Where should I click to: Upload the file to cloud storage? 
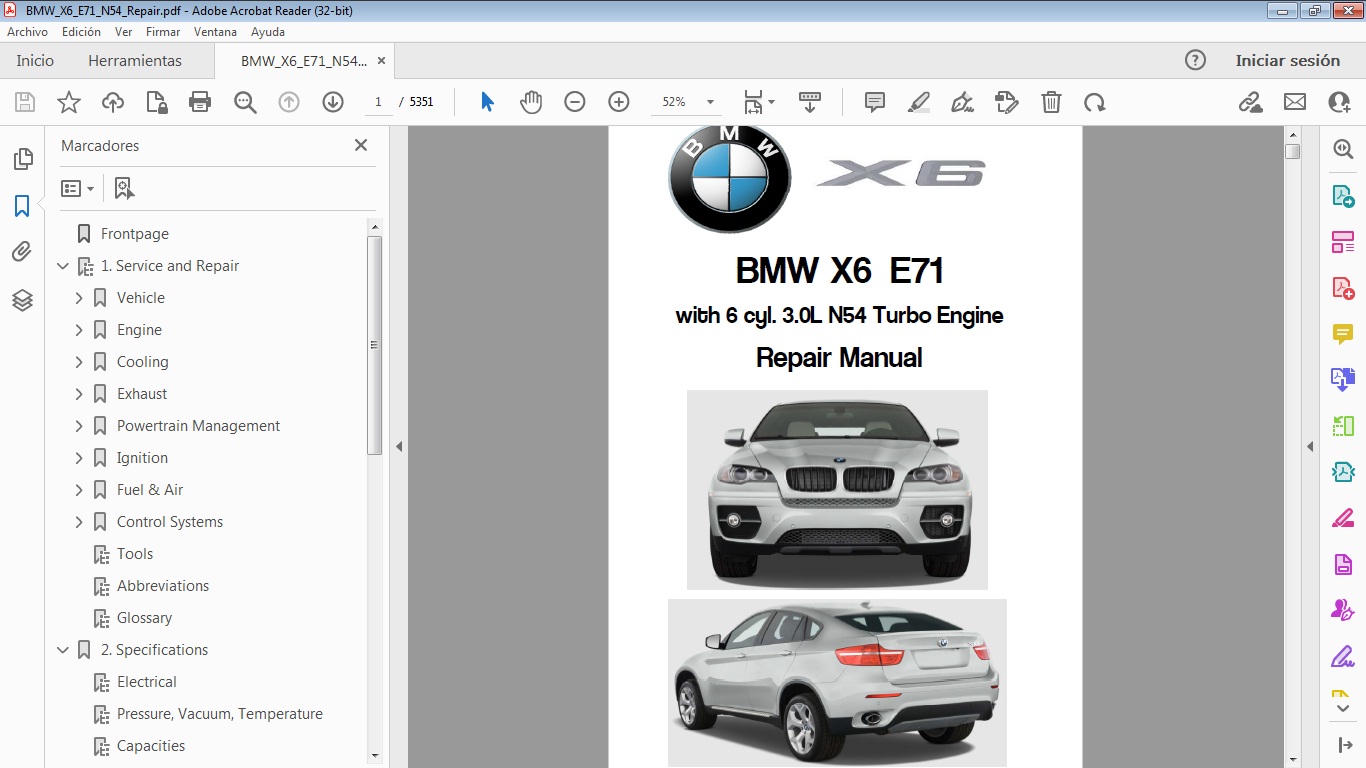click(113, 102)
